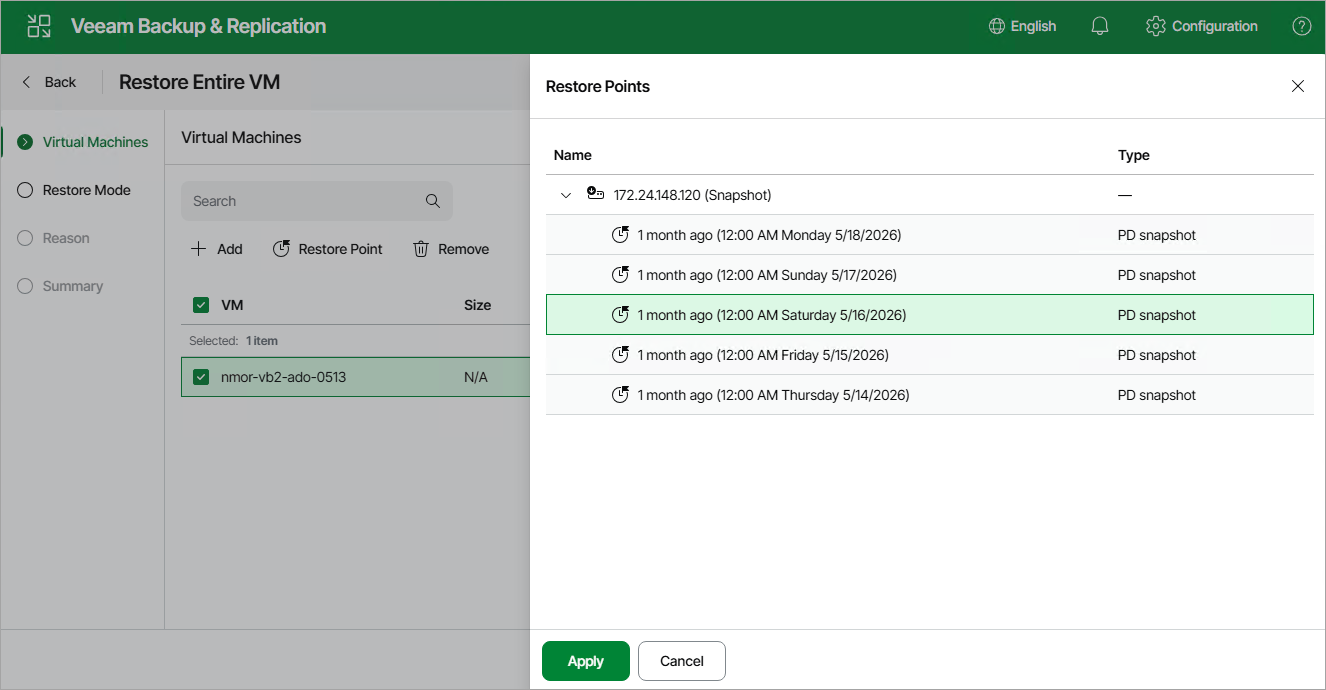
Task: Go to the Restore Mode step
Action: click(87, 190)
